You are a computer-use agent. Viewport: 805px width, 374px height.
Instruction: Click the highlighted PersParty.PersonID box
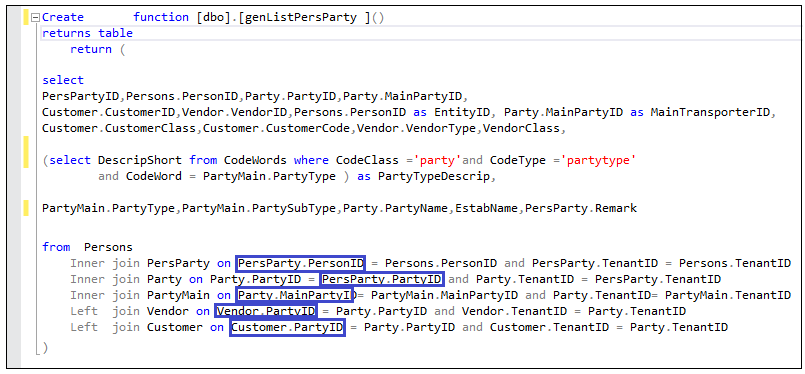pyautogui.click(x=300, y=264)
